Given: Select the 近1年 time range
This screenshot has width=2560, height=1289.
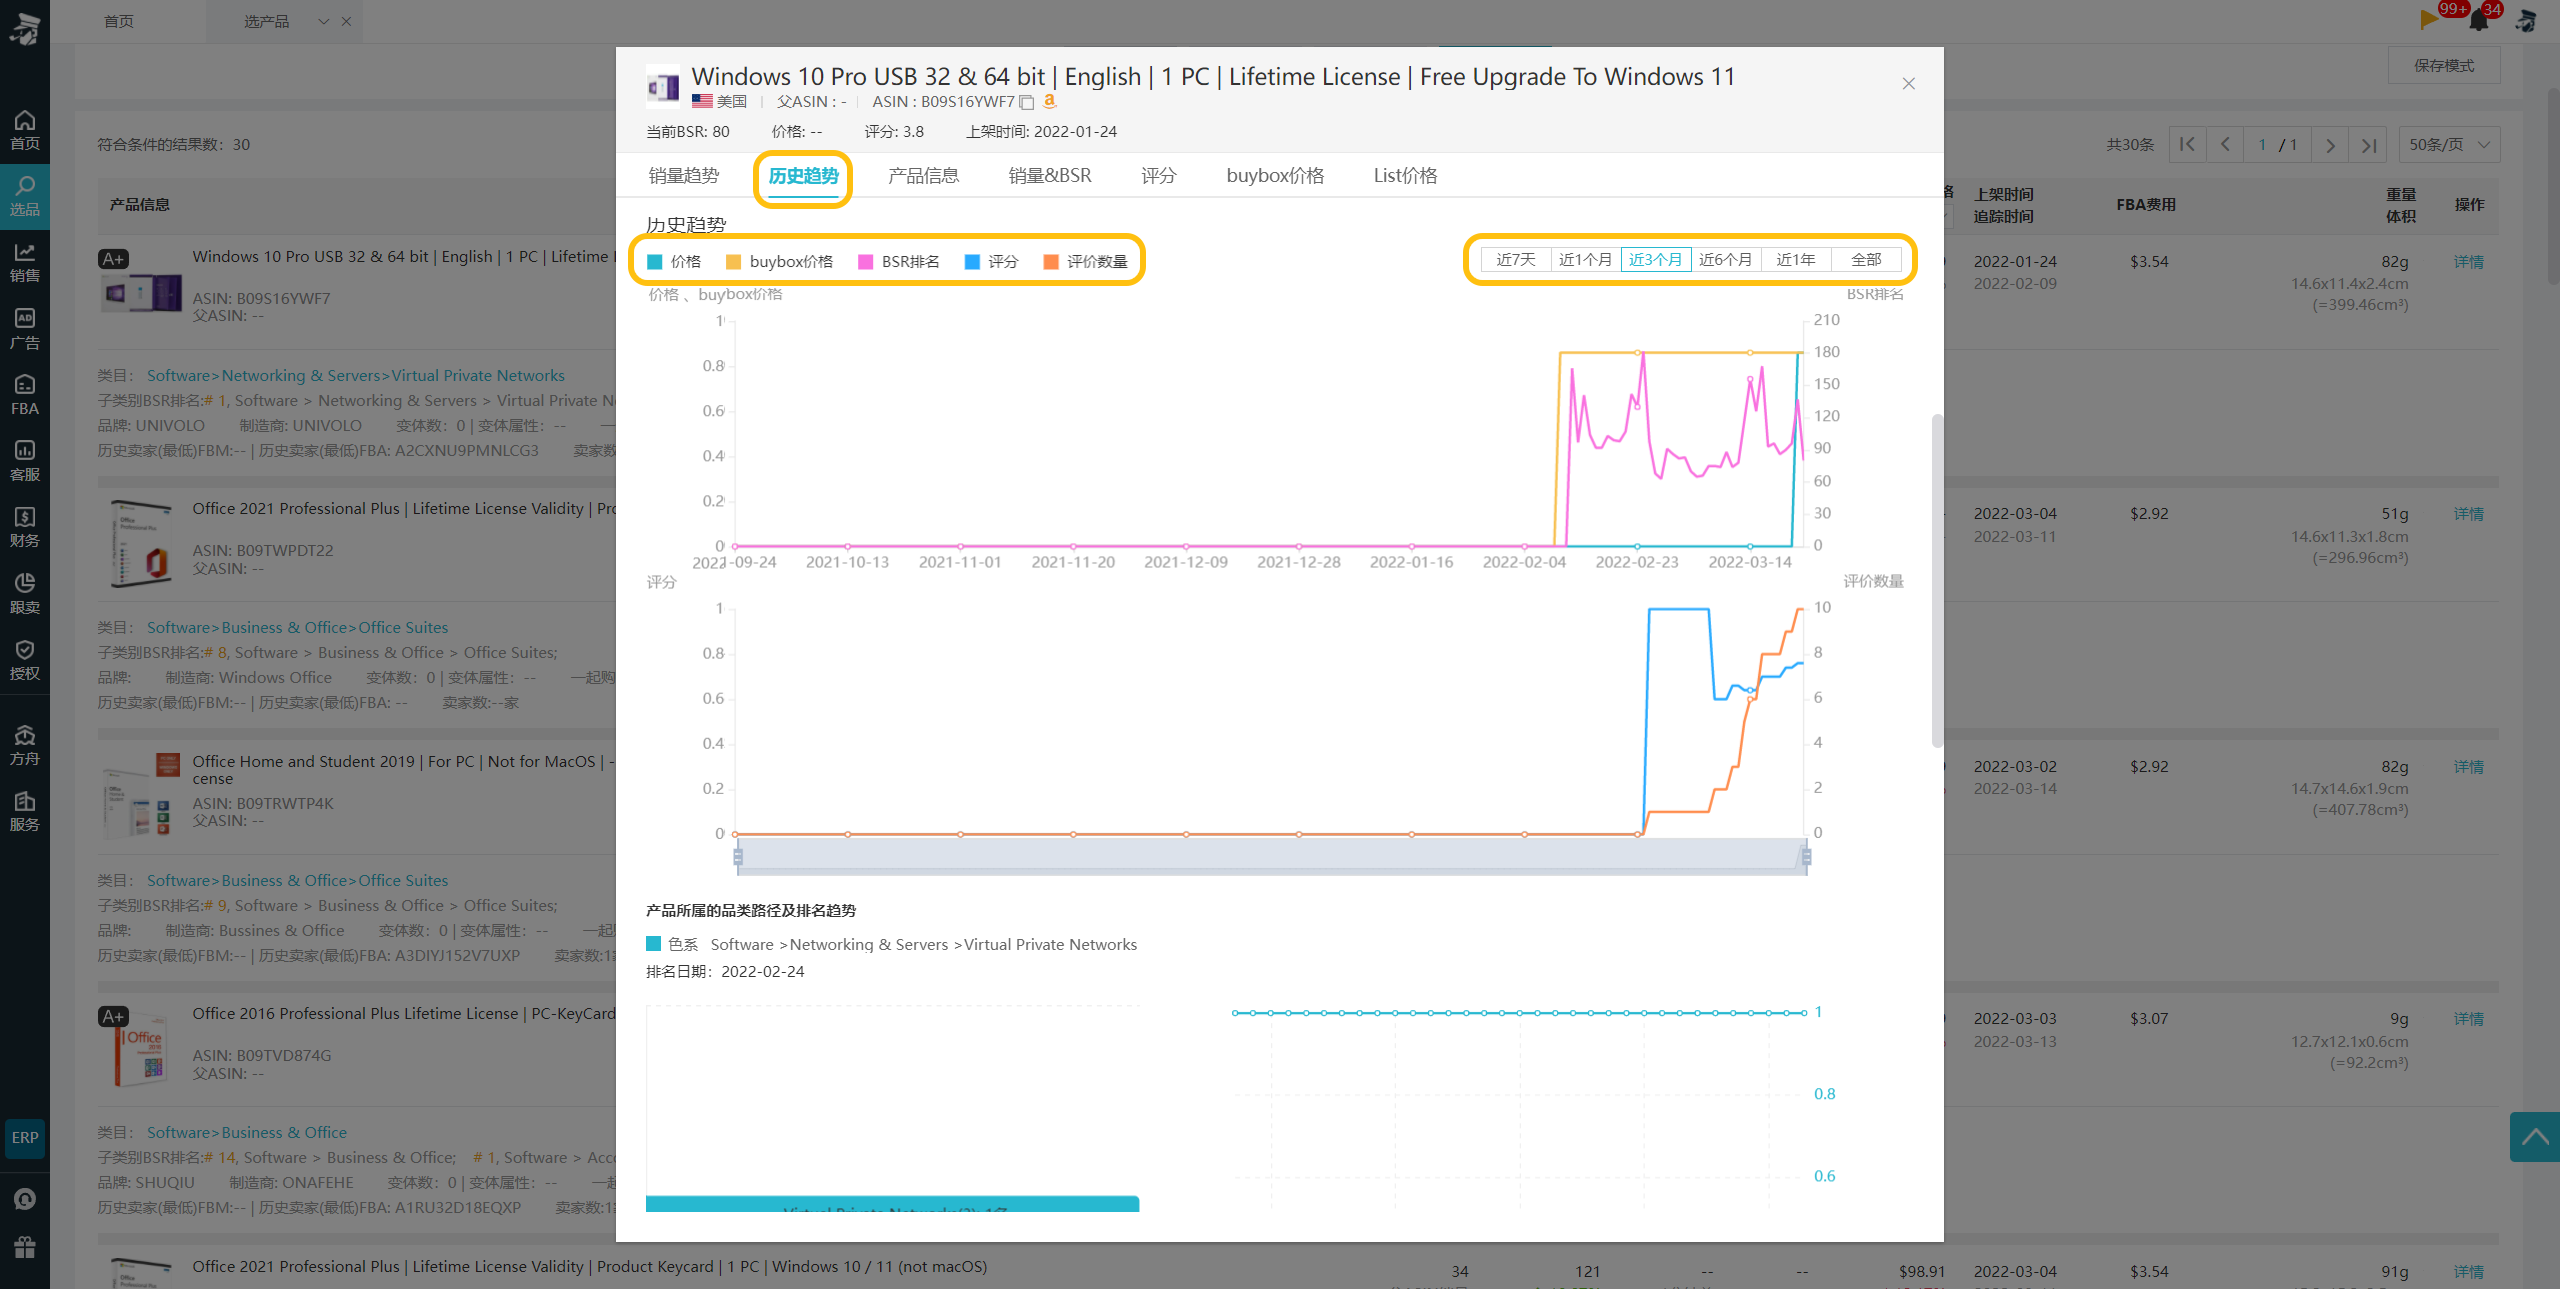Looking at the screenshot, I should (x=1796, y=260).
